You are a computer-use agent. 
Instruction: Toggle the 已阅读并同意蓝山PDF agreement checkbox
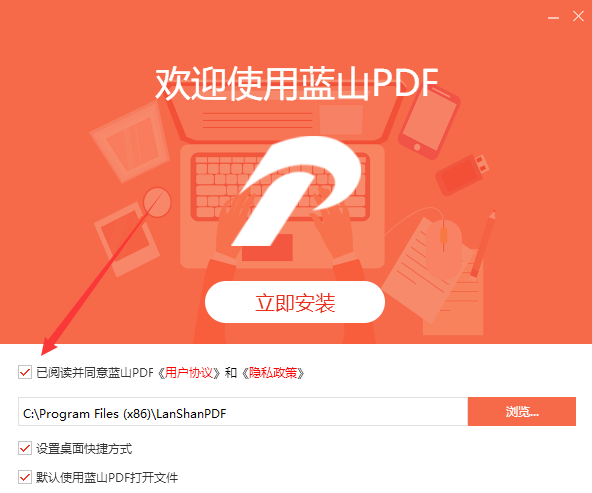point(25,373)
